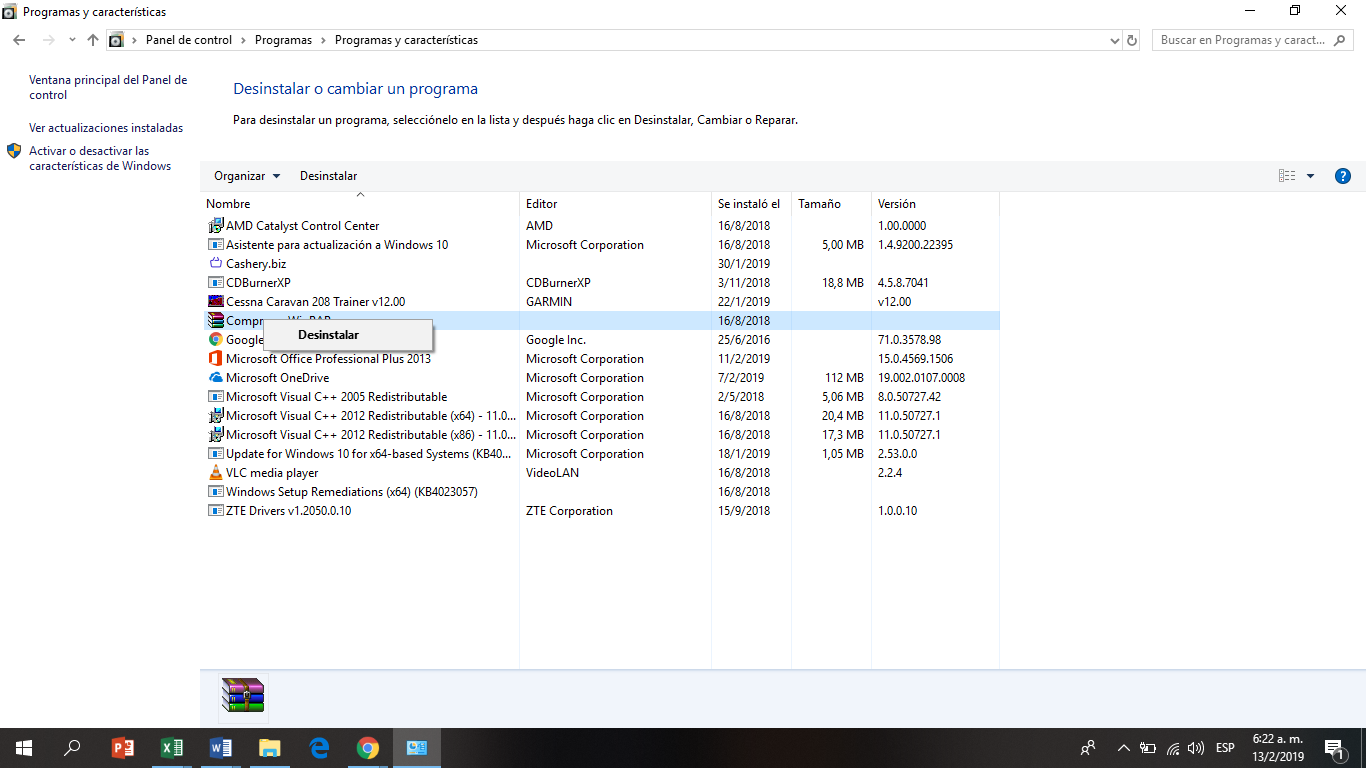Image resolution: width=1366 pixels, height=768 pixels.
Task: Show hidden system tray icons
Action: pyautogui.click(x=1123, y=748)
